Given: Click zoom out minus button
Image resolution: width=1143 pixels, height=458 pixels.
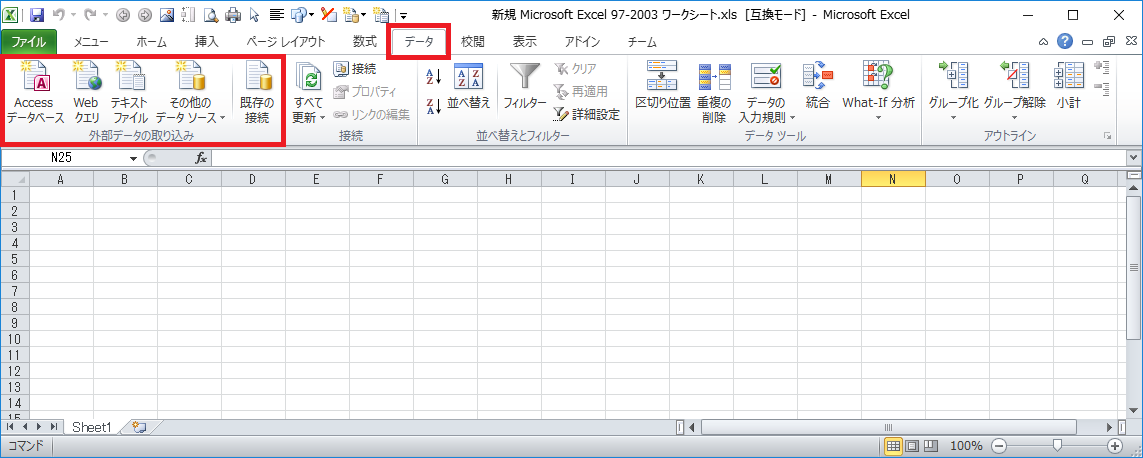Looking at the screenshot, I should [999, 446].
